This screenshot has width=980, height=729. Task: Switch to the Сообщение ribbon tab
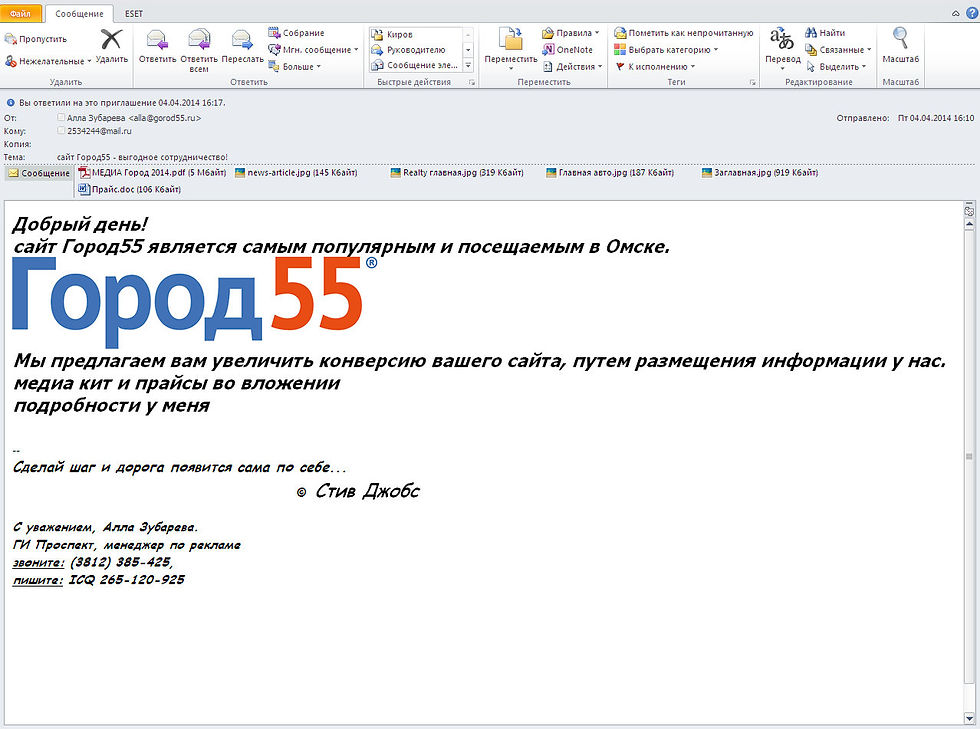pos(79,13)
